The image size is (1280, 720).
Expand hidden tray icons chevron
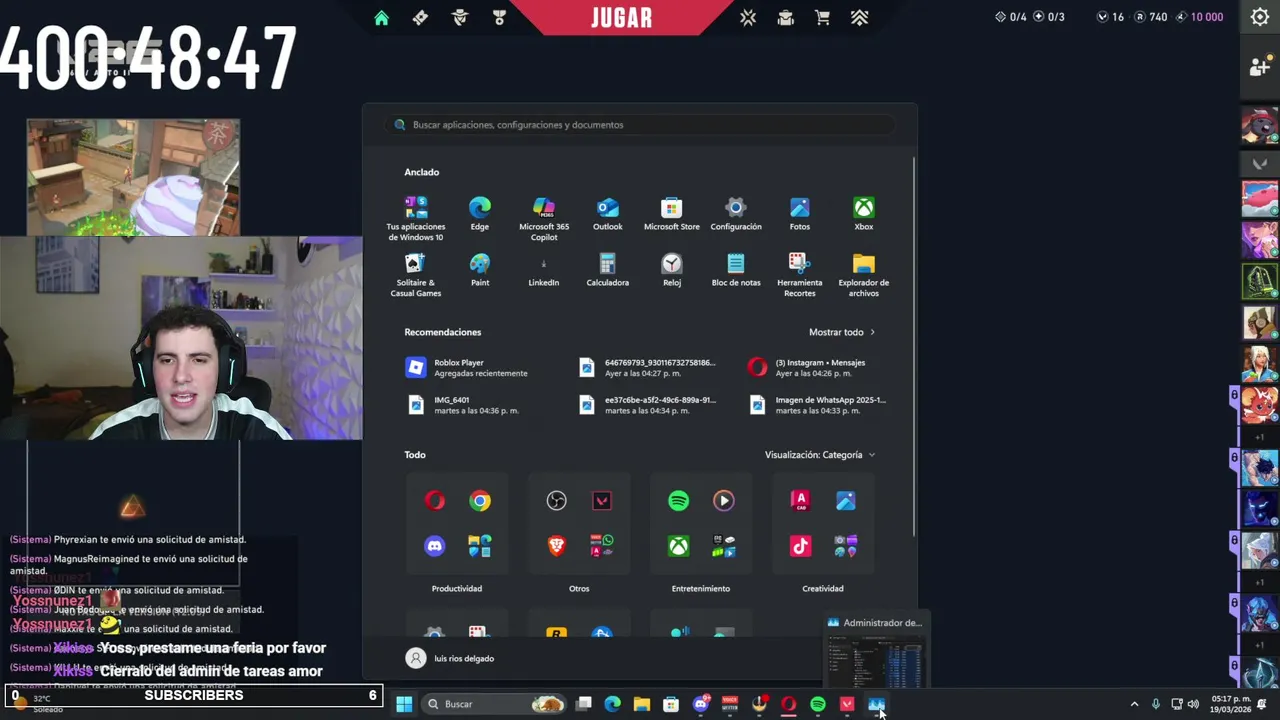point(1134,704)
